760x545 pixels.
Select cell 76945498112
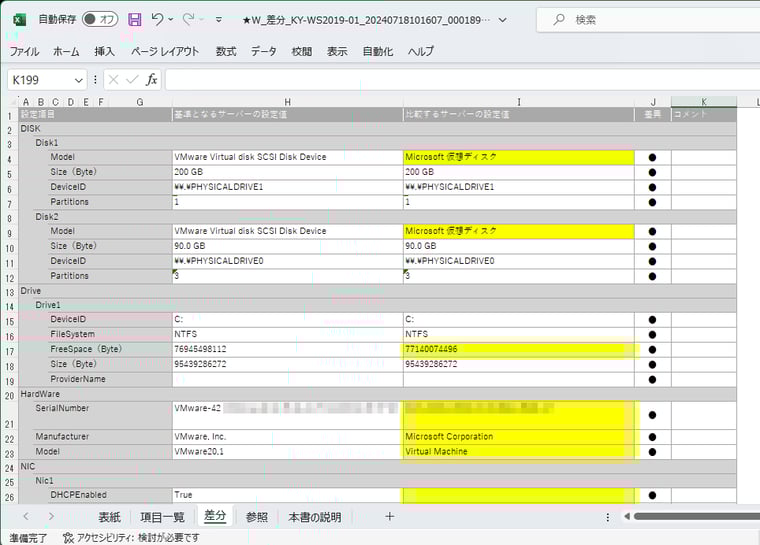click(287, 350)
